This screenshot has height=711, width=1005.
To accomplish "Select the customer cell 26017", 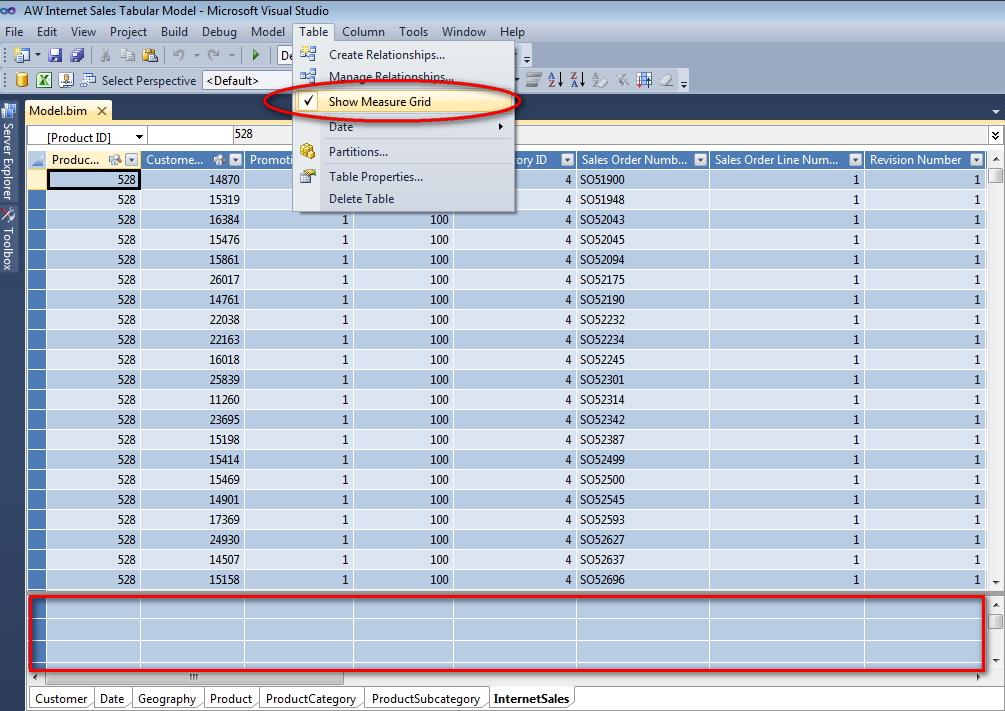I will [x=192, y=280].
